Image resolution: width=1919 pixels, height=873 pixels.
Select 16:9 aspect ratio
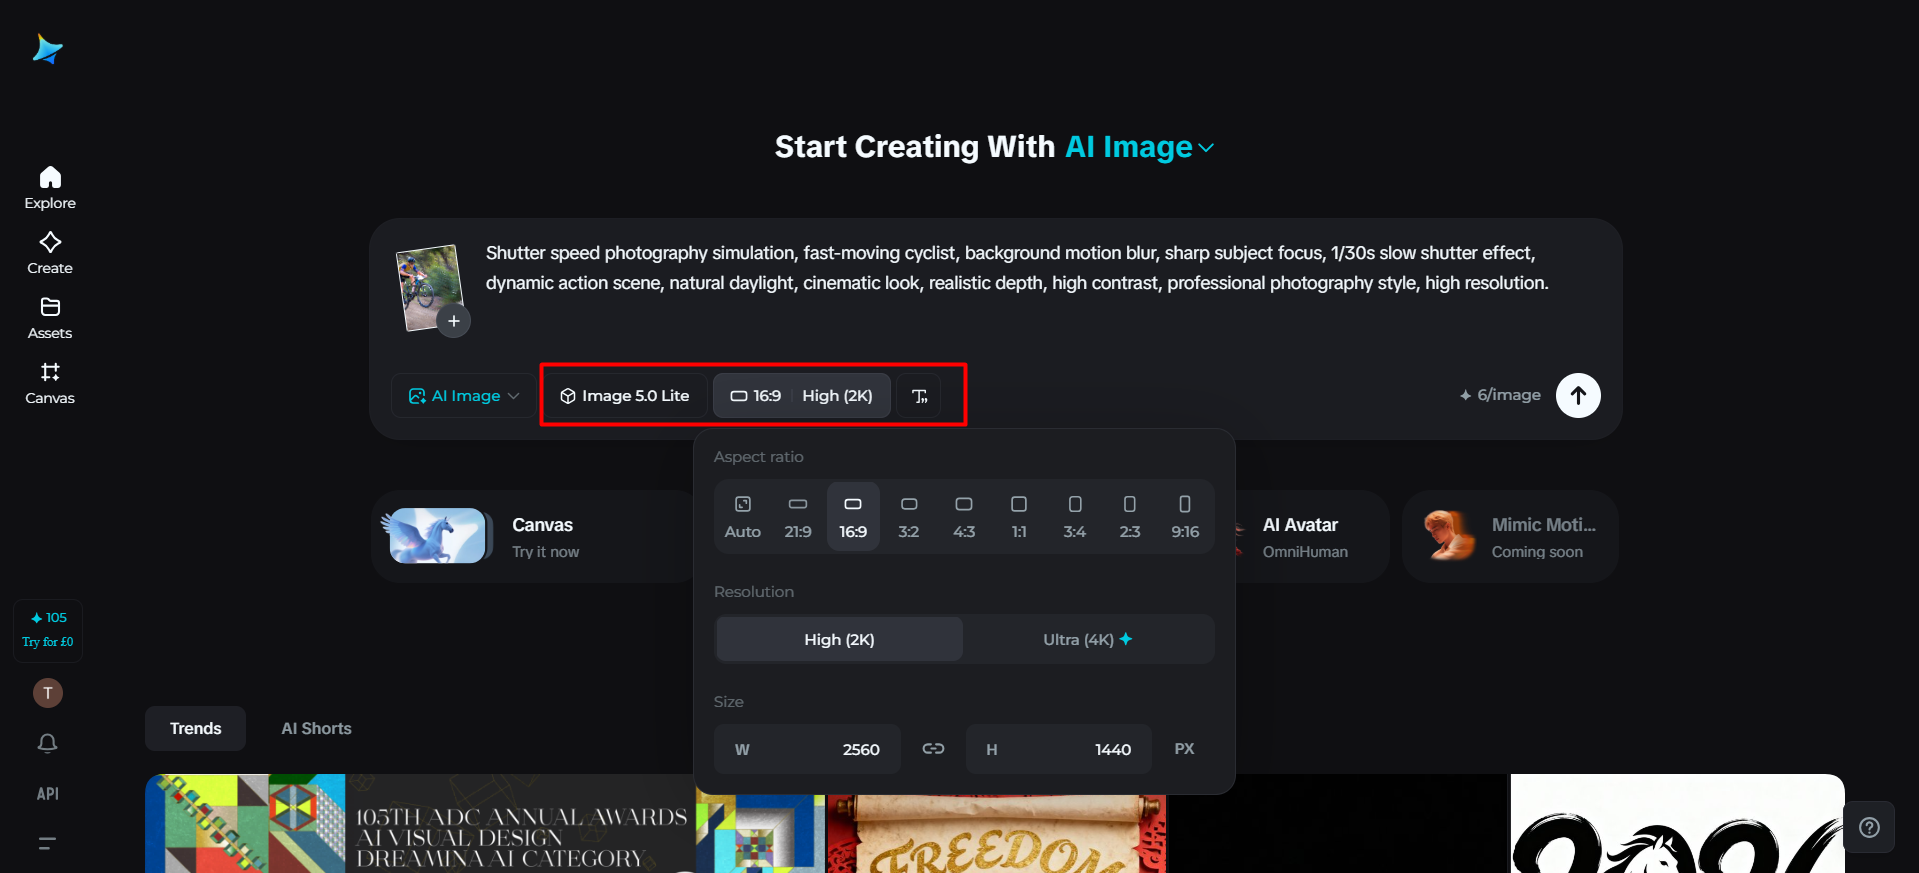(x=853, y=517)
